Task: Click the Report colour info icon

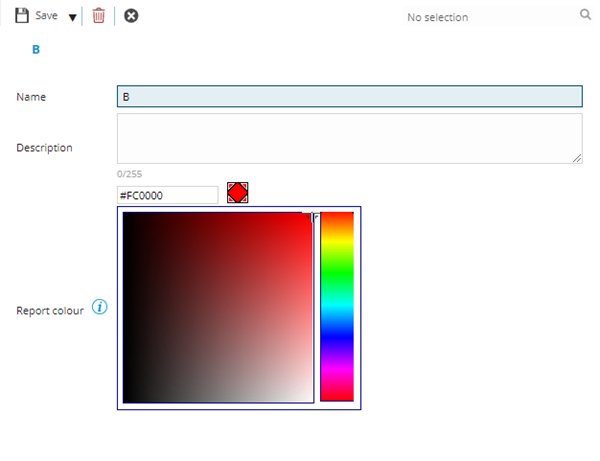Action: pos(99,307)
